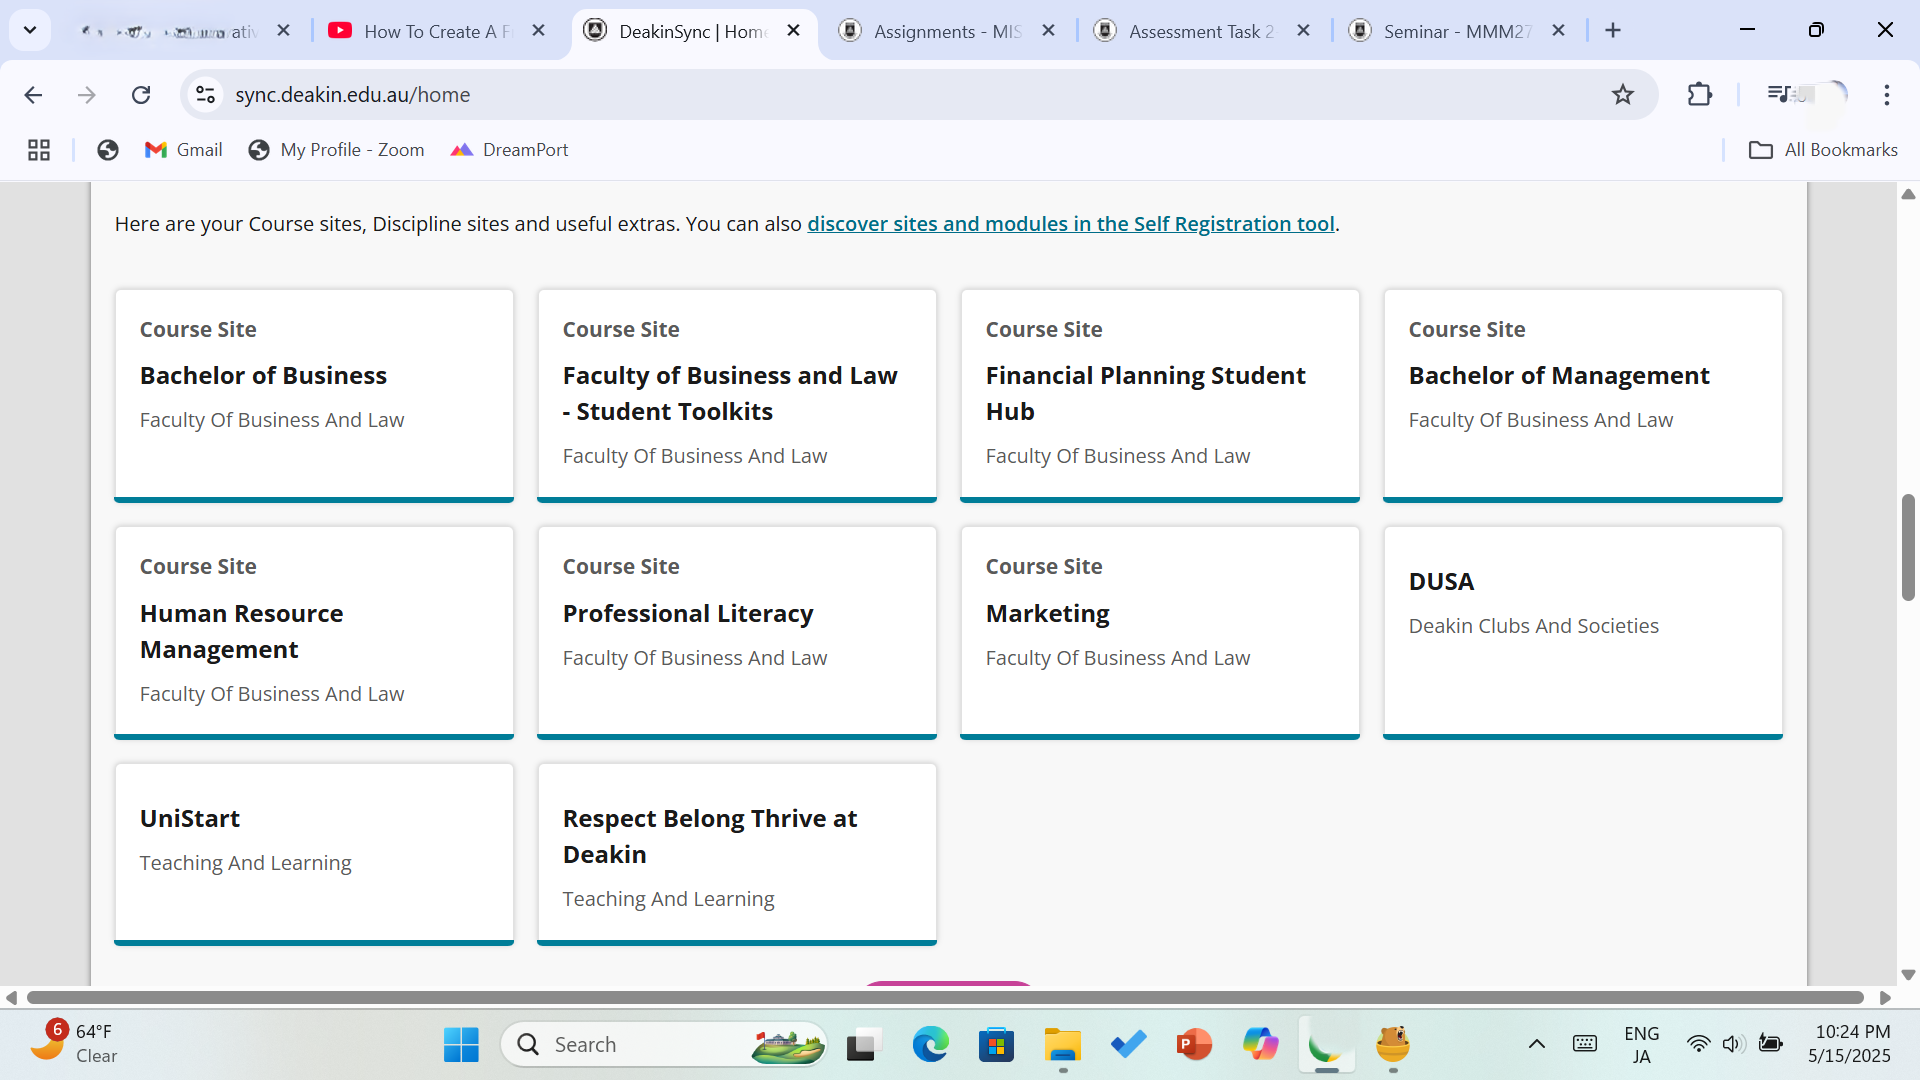Launch Microsoft Edge from taskbar
1920x1080 pixels.
930,1045
